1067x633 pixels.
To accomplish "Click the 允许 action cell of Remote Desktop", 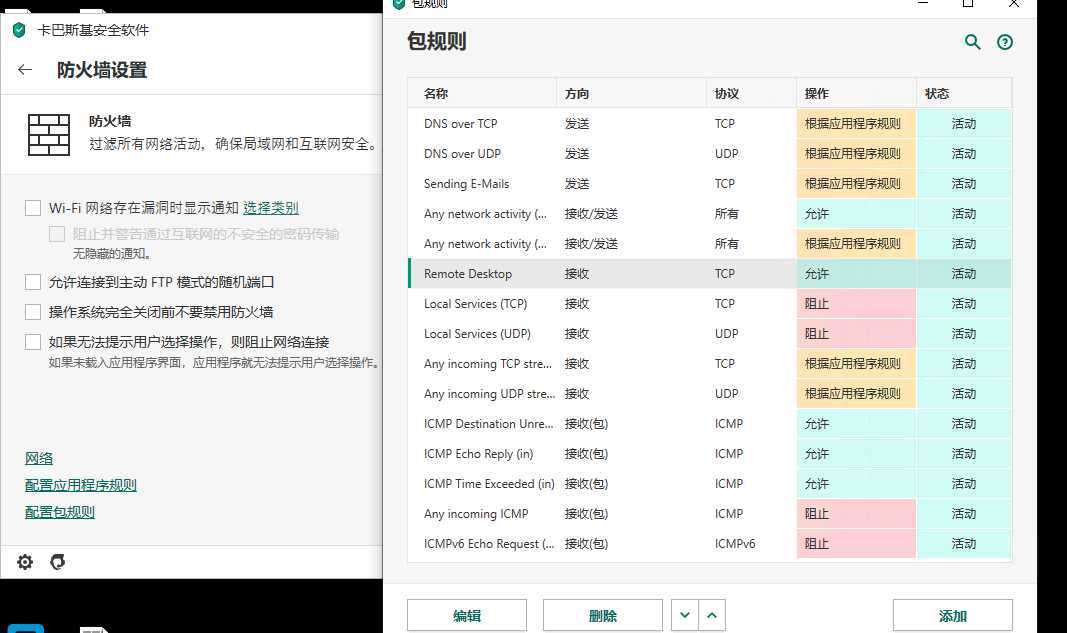I will click(x=856, y=273).
